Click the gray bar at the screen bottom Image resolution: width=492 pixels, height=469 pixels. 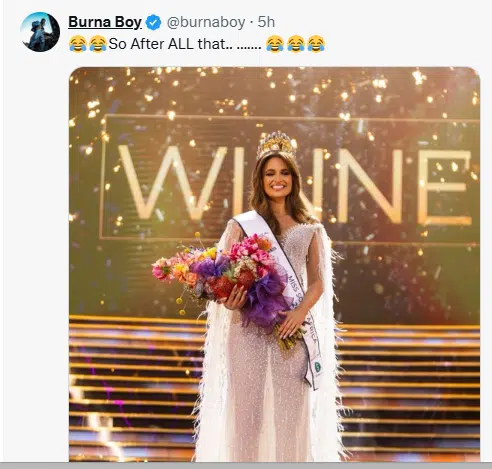246,465
